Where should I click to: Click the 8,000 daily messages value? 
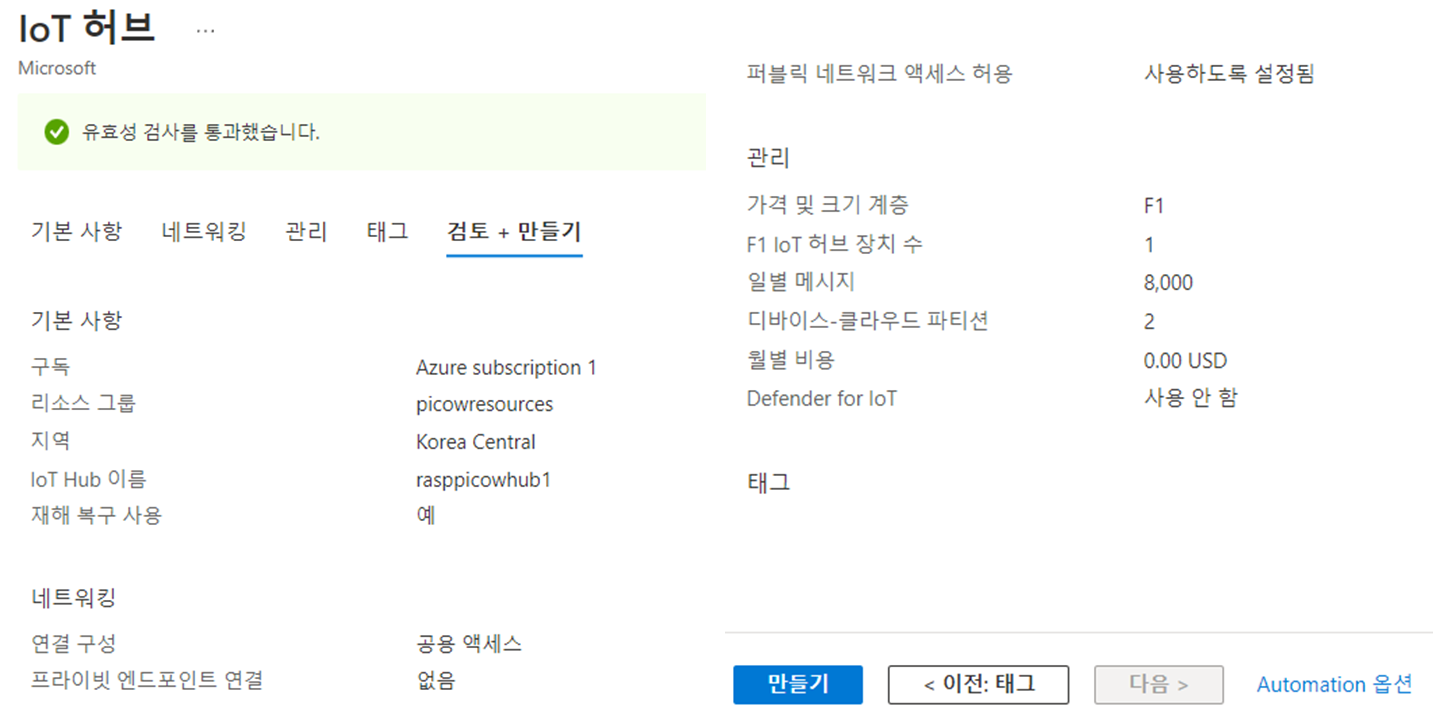point(1168,283)
